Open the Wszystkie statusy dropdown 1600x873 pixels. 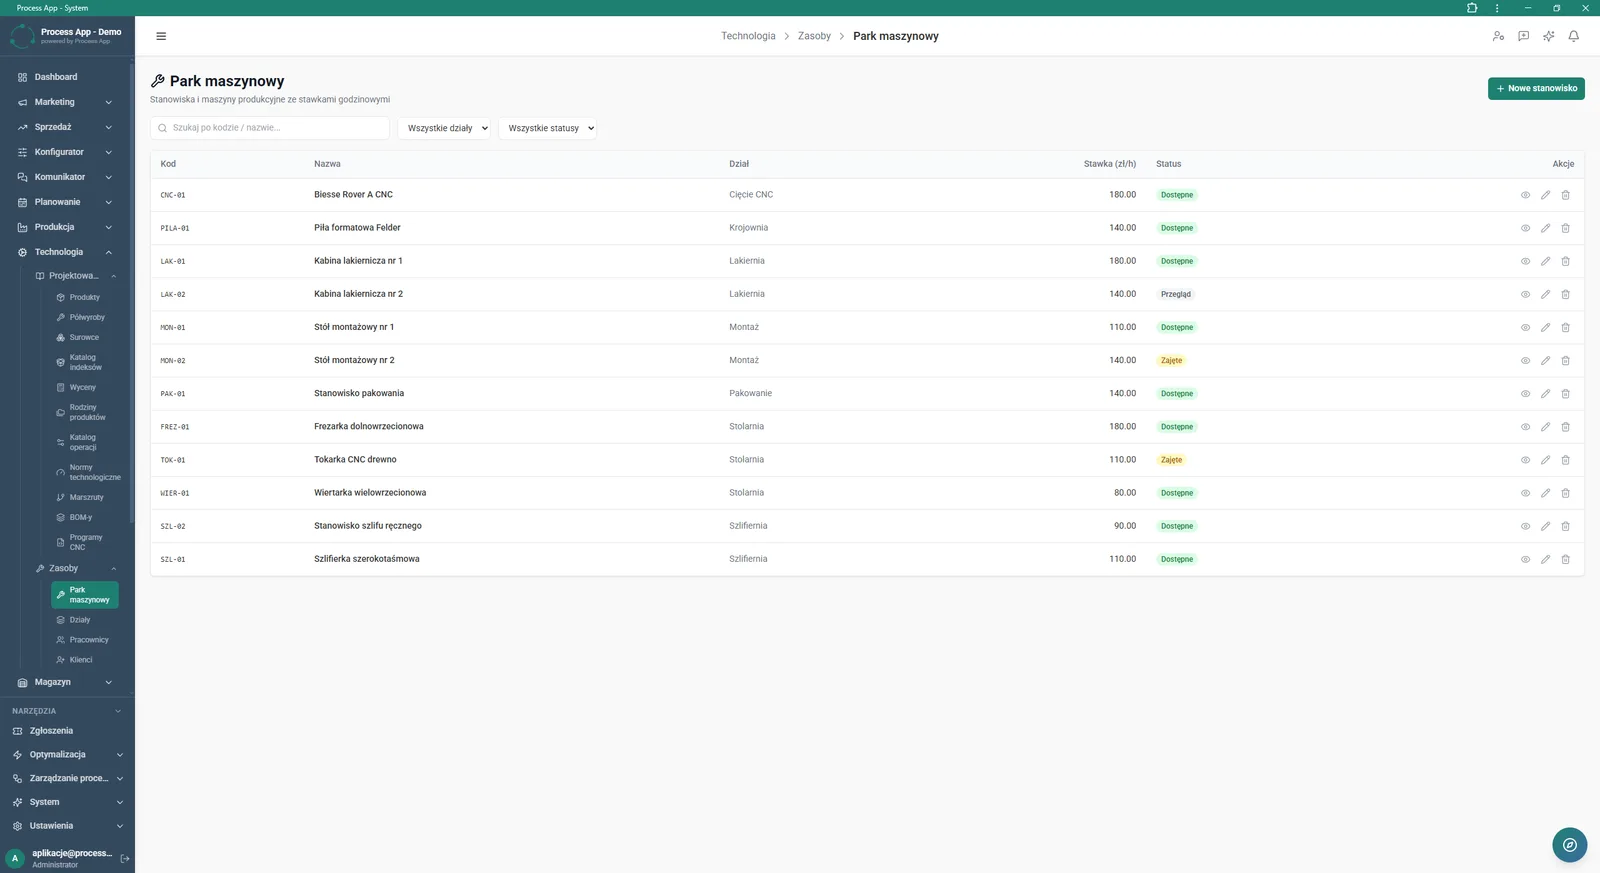pos(547,128)
